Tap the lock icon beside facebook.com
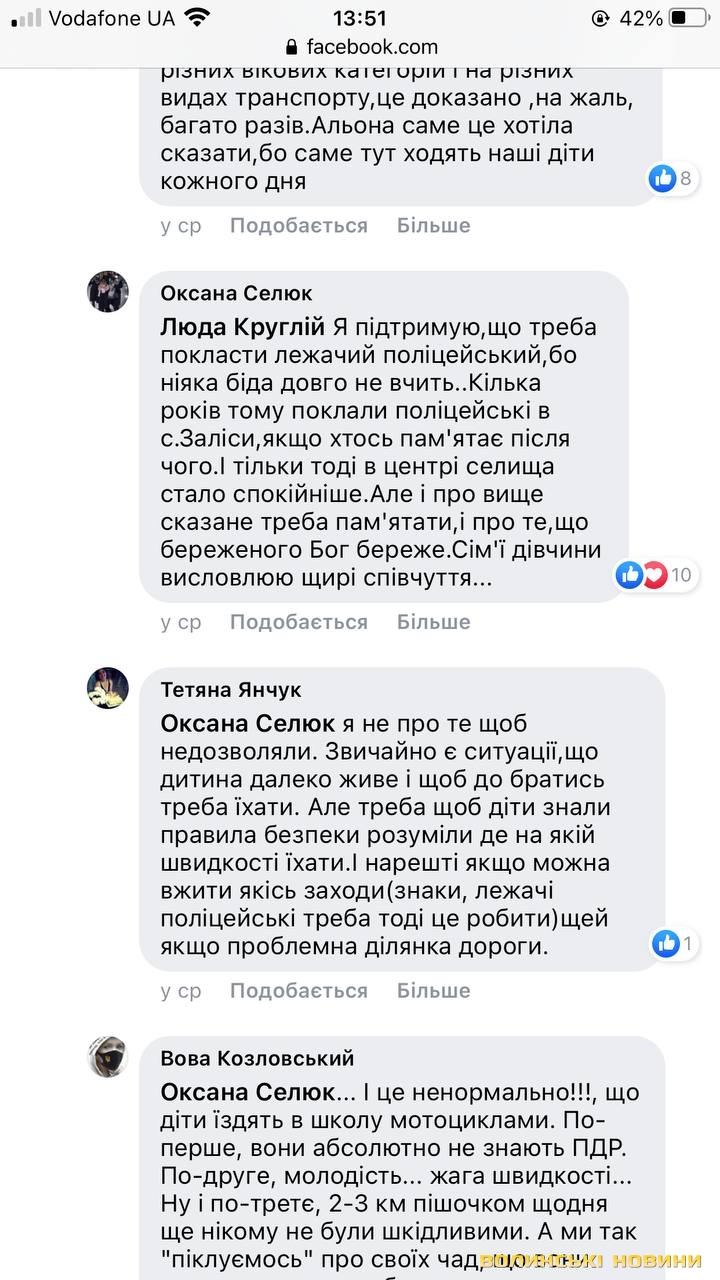 (x=292, y=47)
